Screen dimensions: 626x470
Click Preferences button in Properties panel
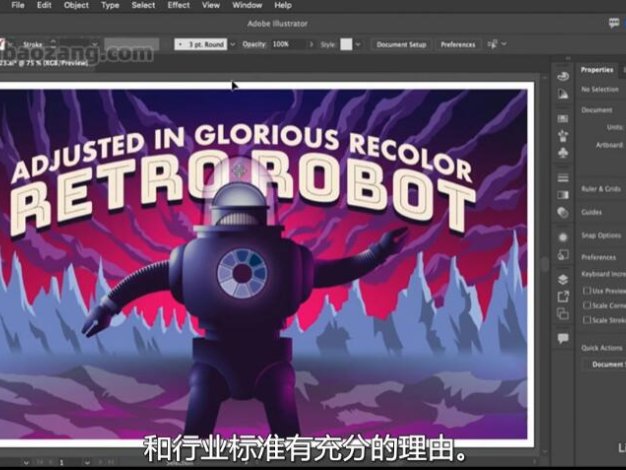(x=598, y=257)
